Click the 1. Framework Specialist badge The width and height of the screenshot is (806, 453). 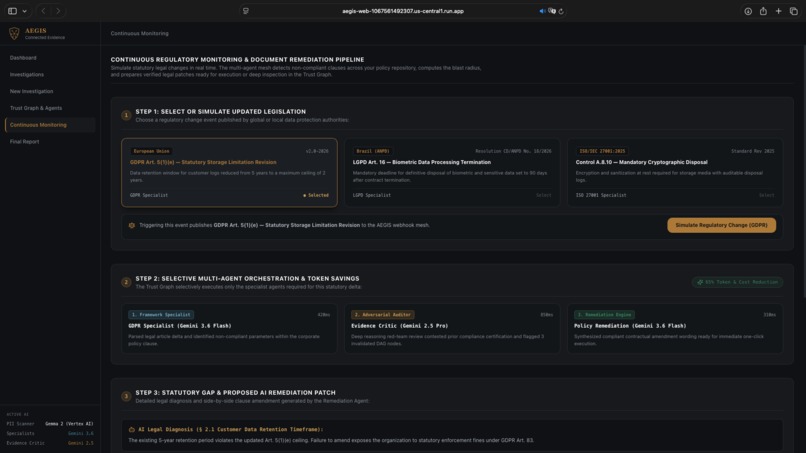point(161,315)
